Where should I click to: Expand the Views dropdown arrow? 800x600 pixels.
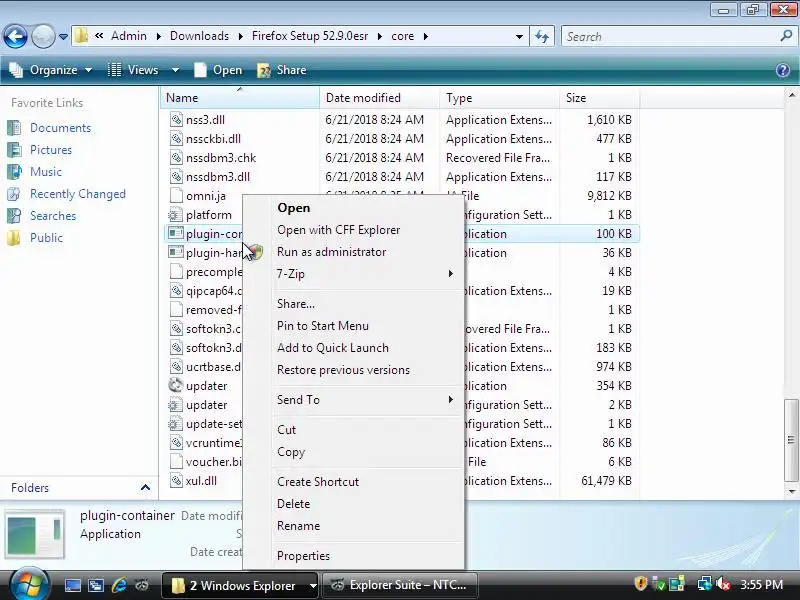175,70
